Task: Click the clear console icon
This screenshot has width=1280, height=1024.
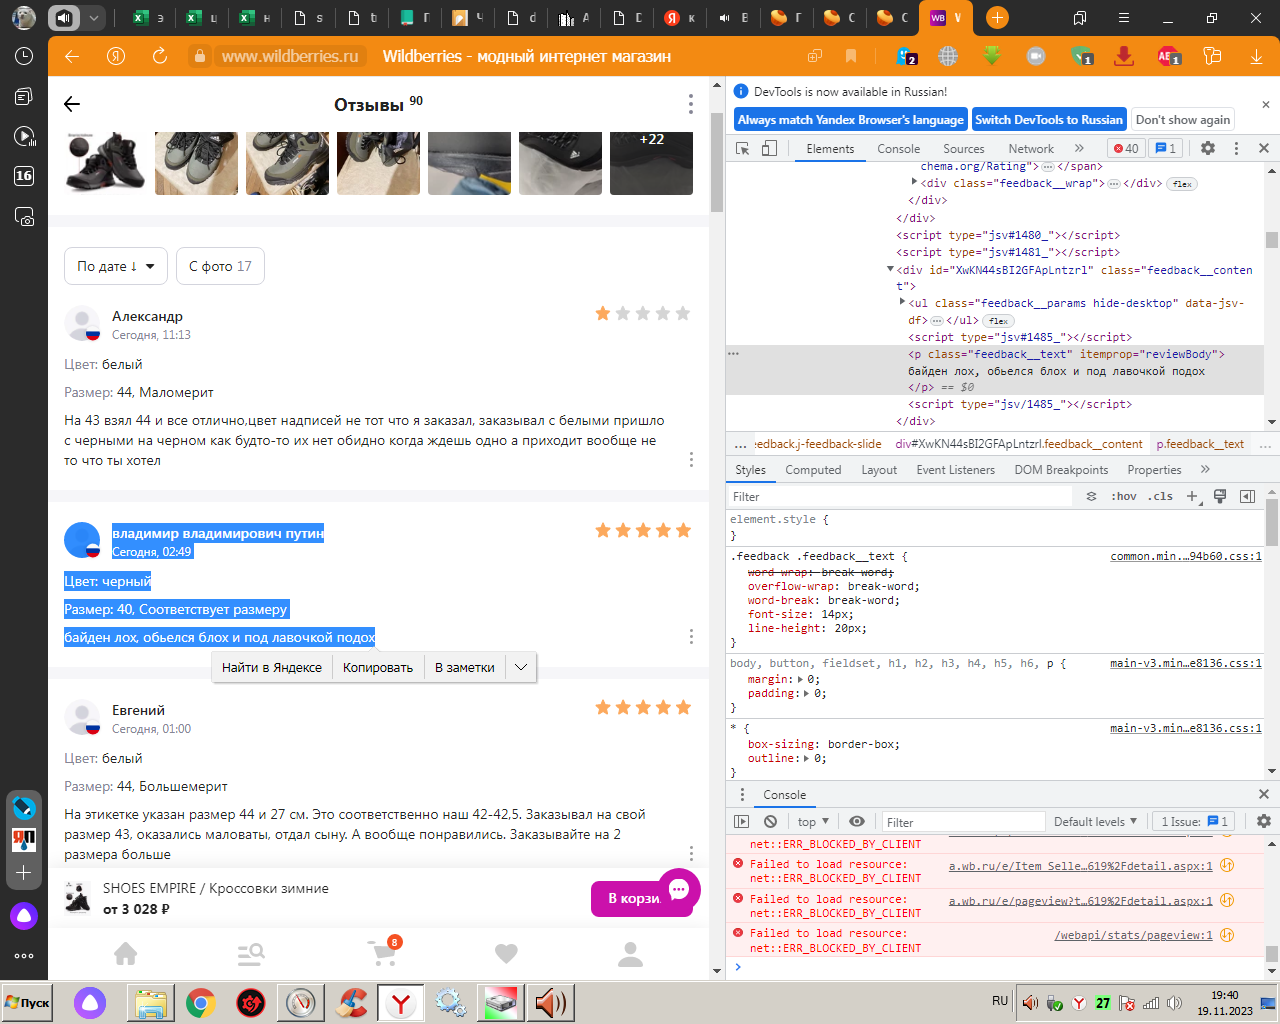Action: [x=770, y=821]
